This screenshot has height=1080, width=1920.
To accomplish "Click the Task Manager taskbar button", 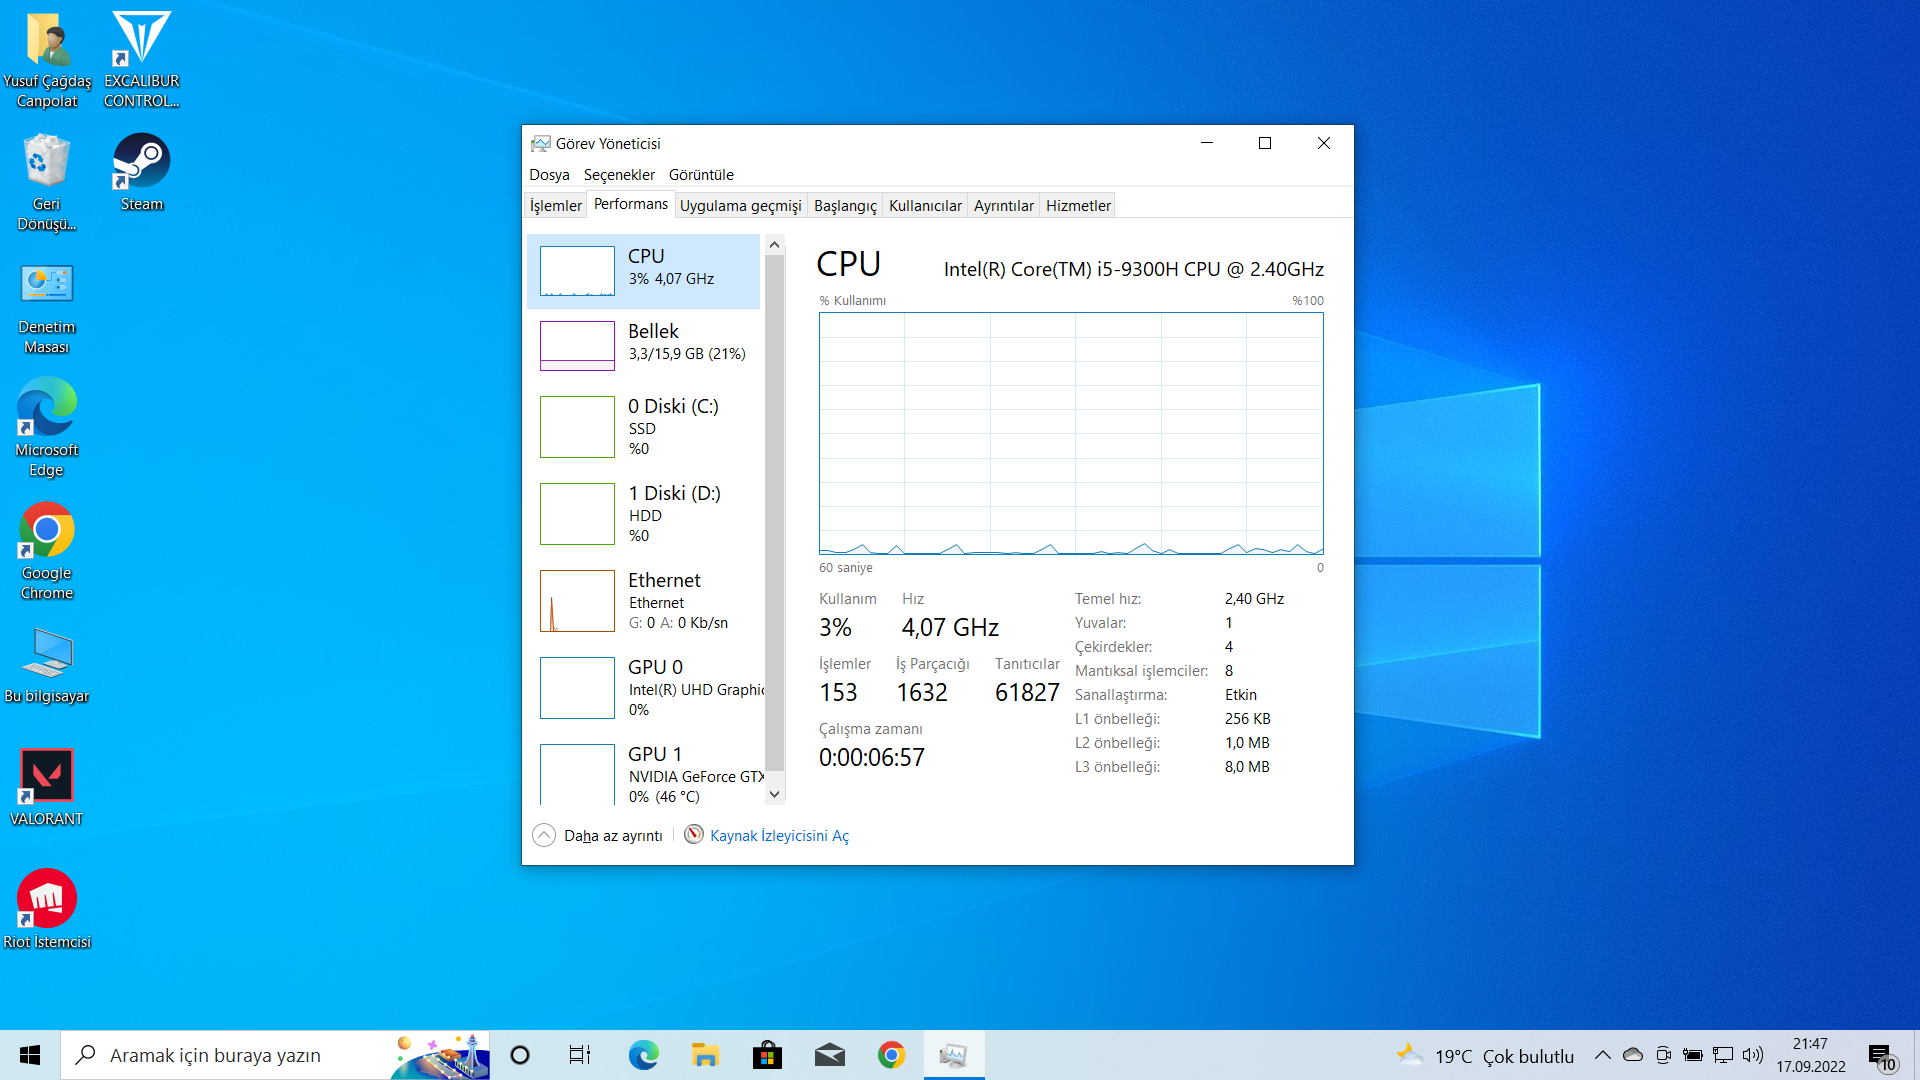I will point(954,1055).
